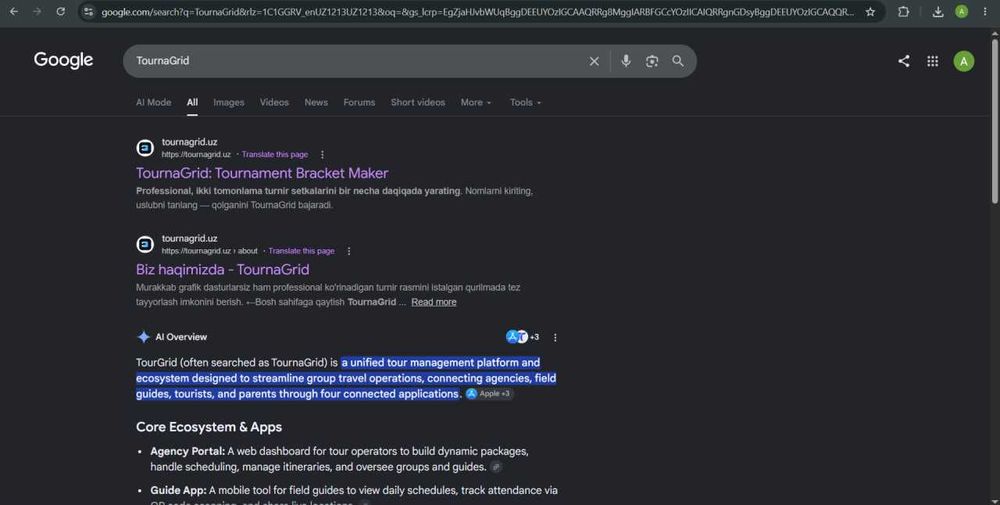Screen dimensions: 1000x505
Task: Click the favicon of the about page result
Action: pyautogui.click(x=145, y=244)
